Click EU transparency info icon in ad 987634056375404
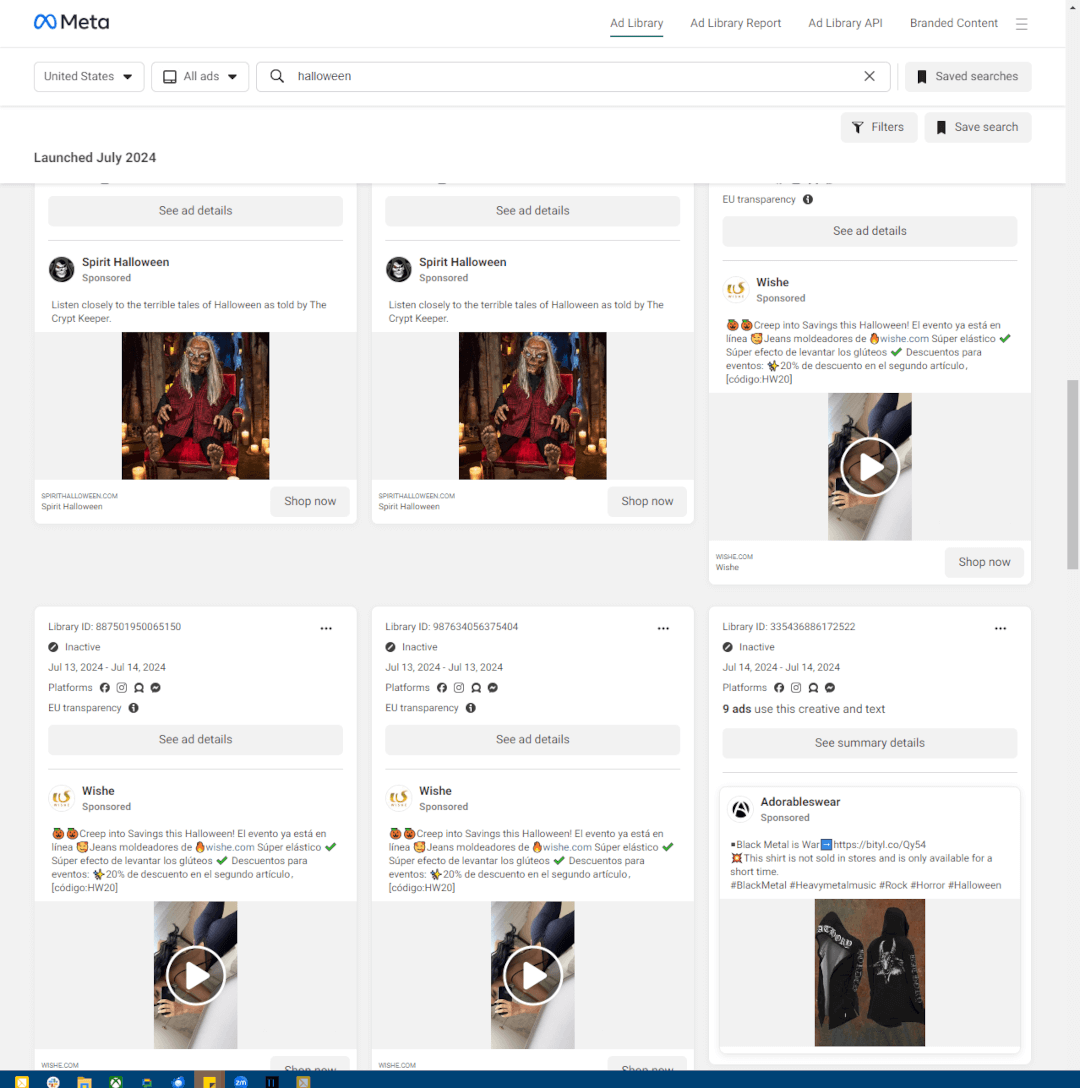 click(471, 708)
